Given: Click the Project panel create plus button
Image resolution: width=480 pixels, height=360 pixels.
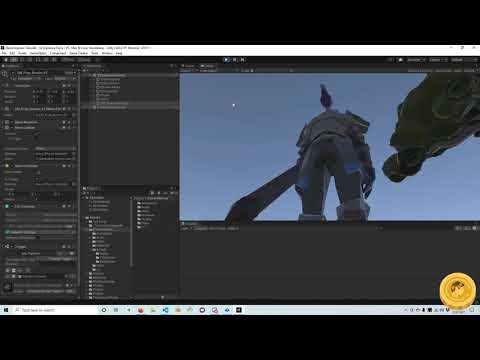Looking at the screenshot, I should pyautogui.click(x=85, y=193).
